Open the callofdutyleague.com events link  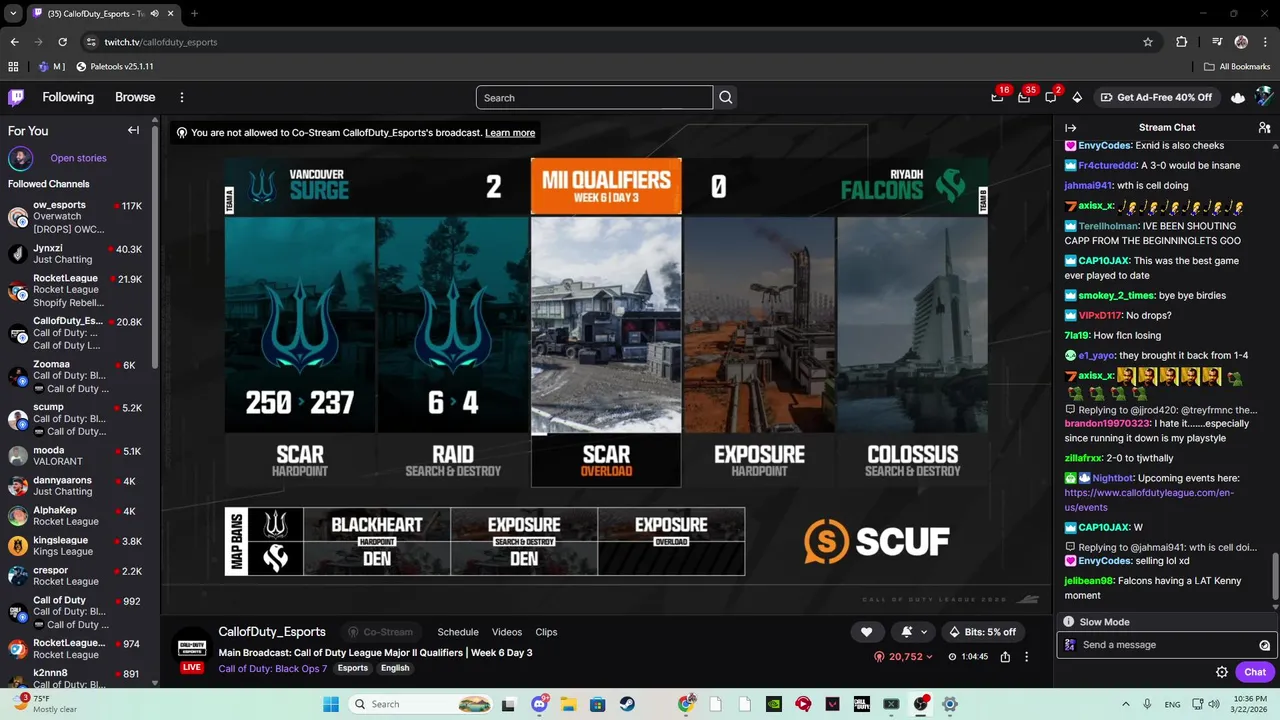point(1149,500)
